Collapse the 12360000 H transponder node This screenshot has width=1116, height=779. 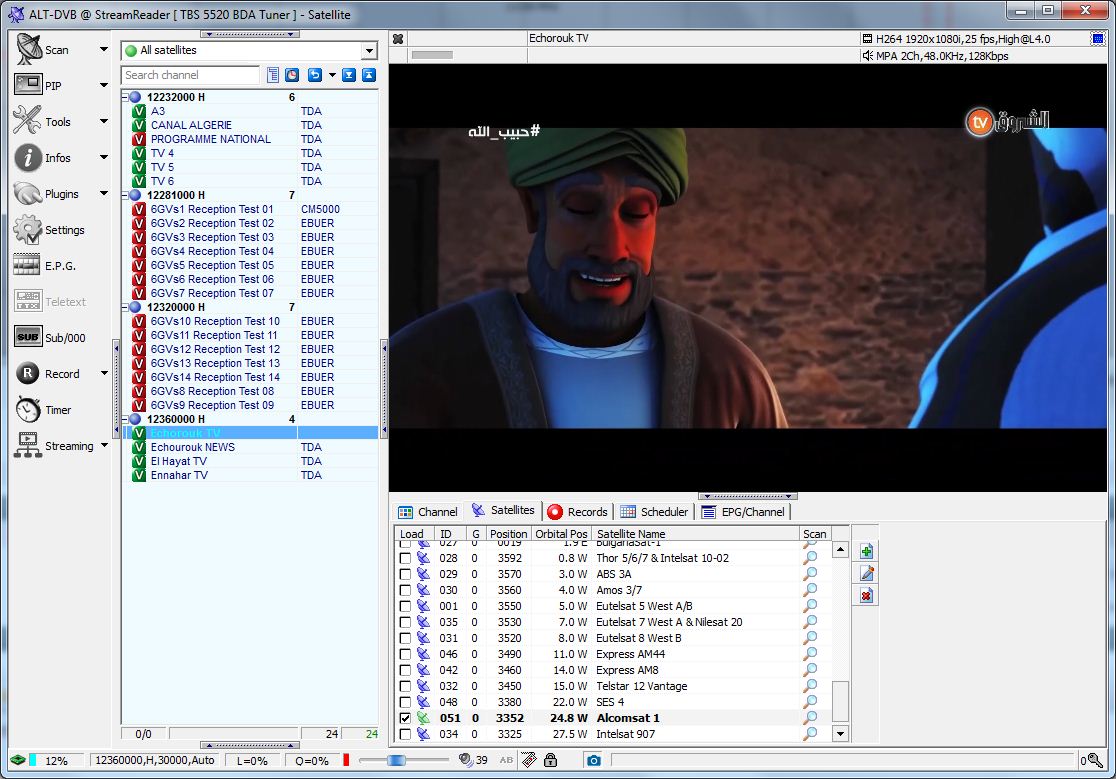click(x=125, y=419)
